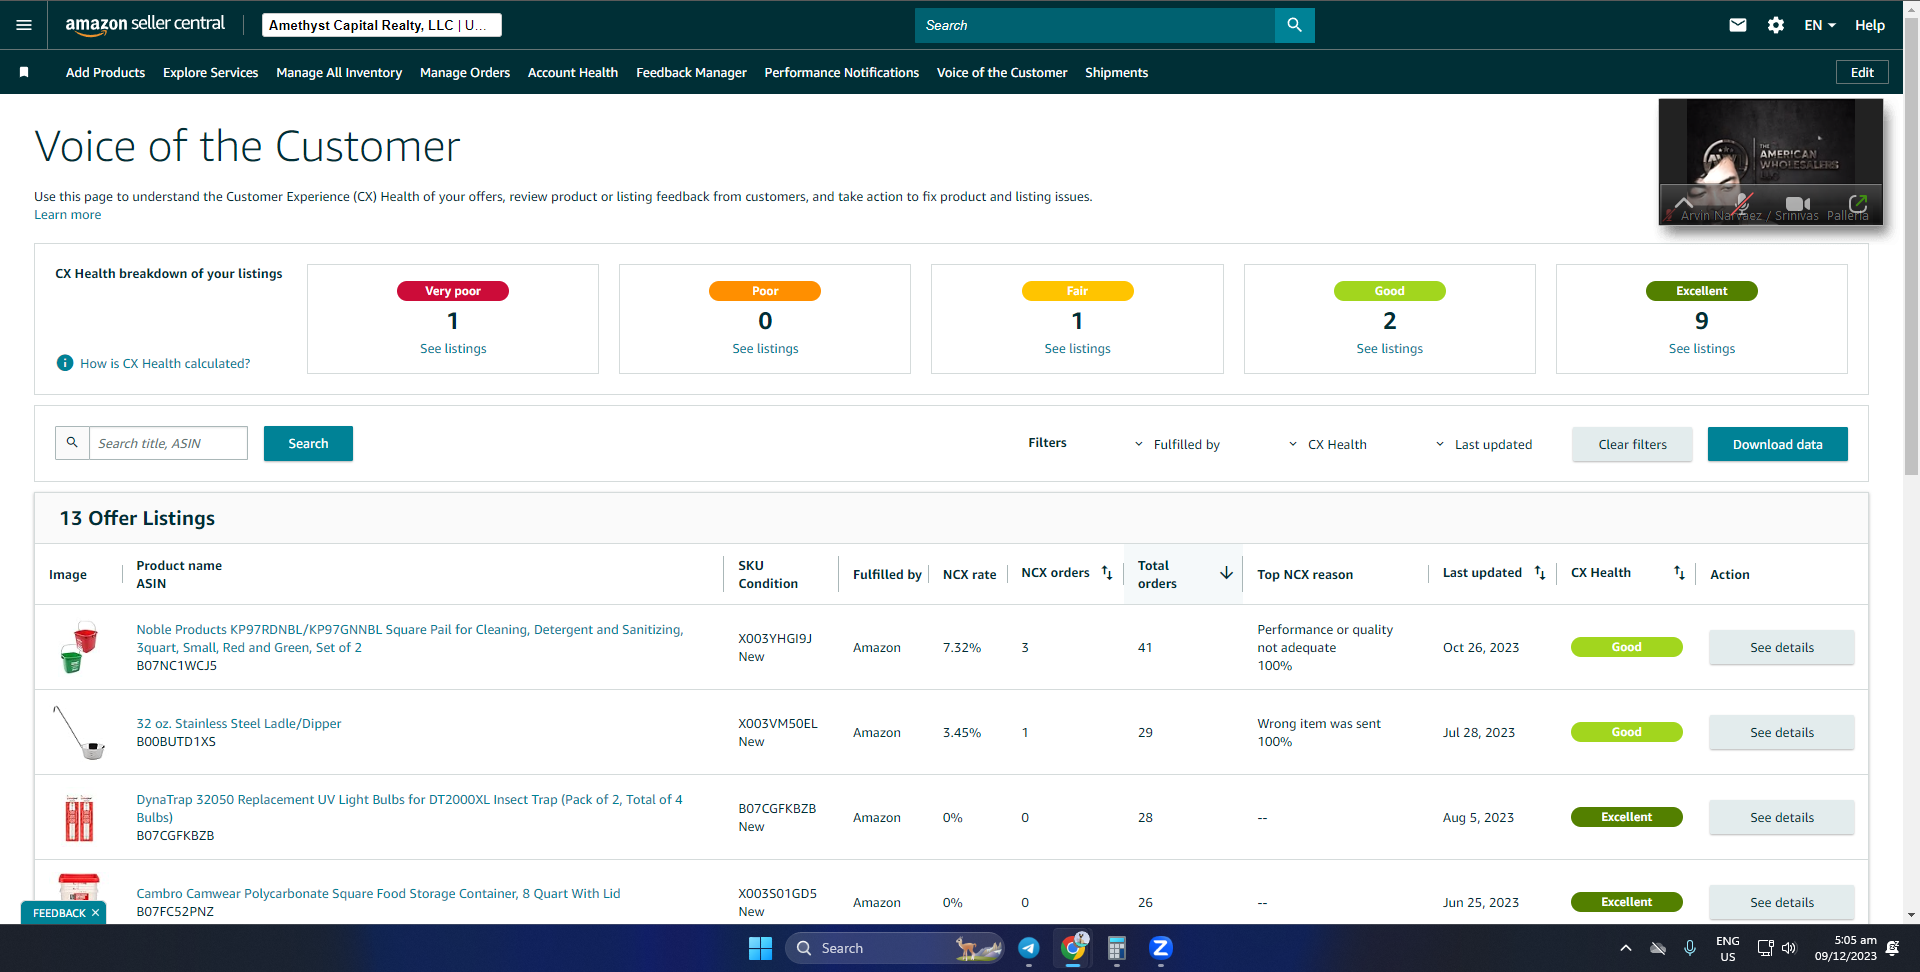Sort by NCX orders arrows icon
The height and width of the screenshot is (972, 1920).
(1107, 573)
